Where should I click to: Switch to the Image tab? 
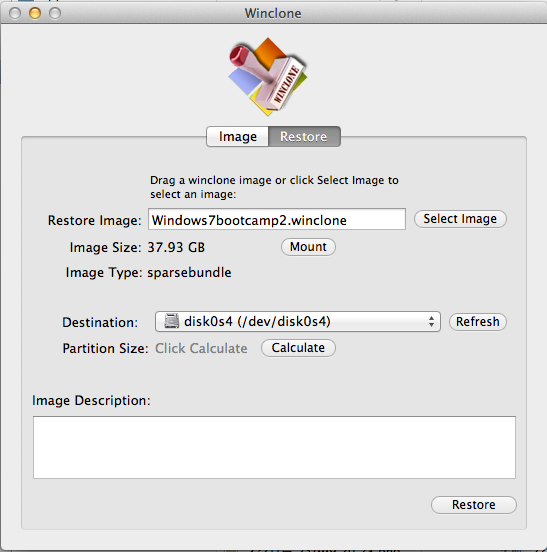[x=238, y=137]
